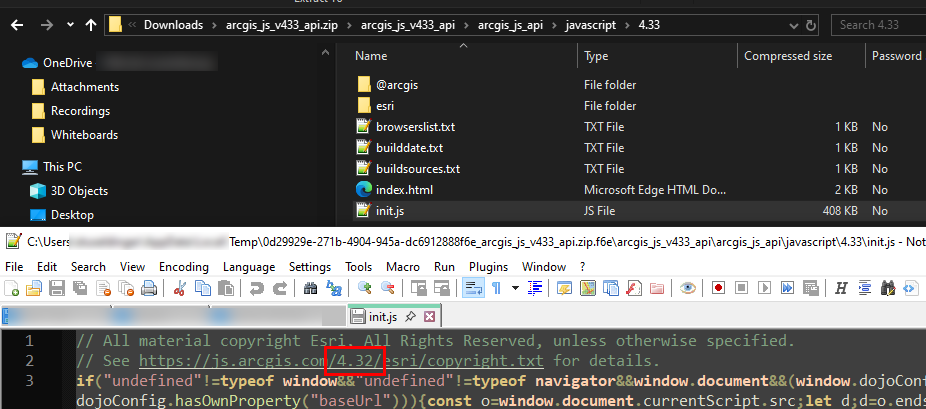This screenshot has width=926, height=409.
Task: Expand address bar previous locations dropdown
Action: [793, 25]
